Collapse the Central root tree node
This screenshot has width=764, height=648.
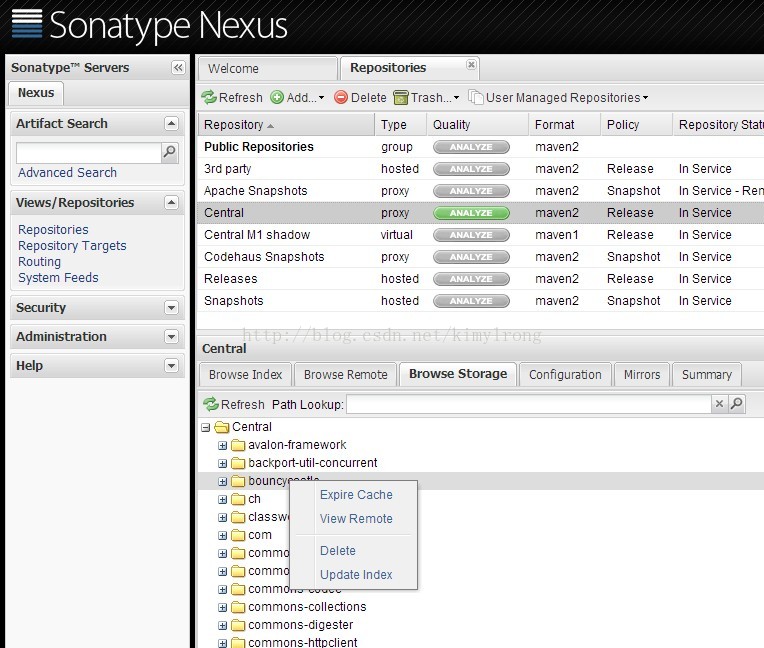click(x=206, y=428)
